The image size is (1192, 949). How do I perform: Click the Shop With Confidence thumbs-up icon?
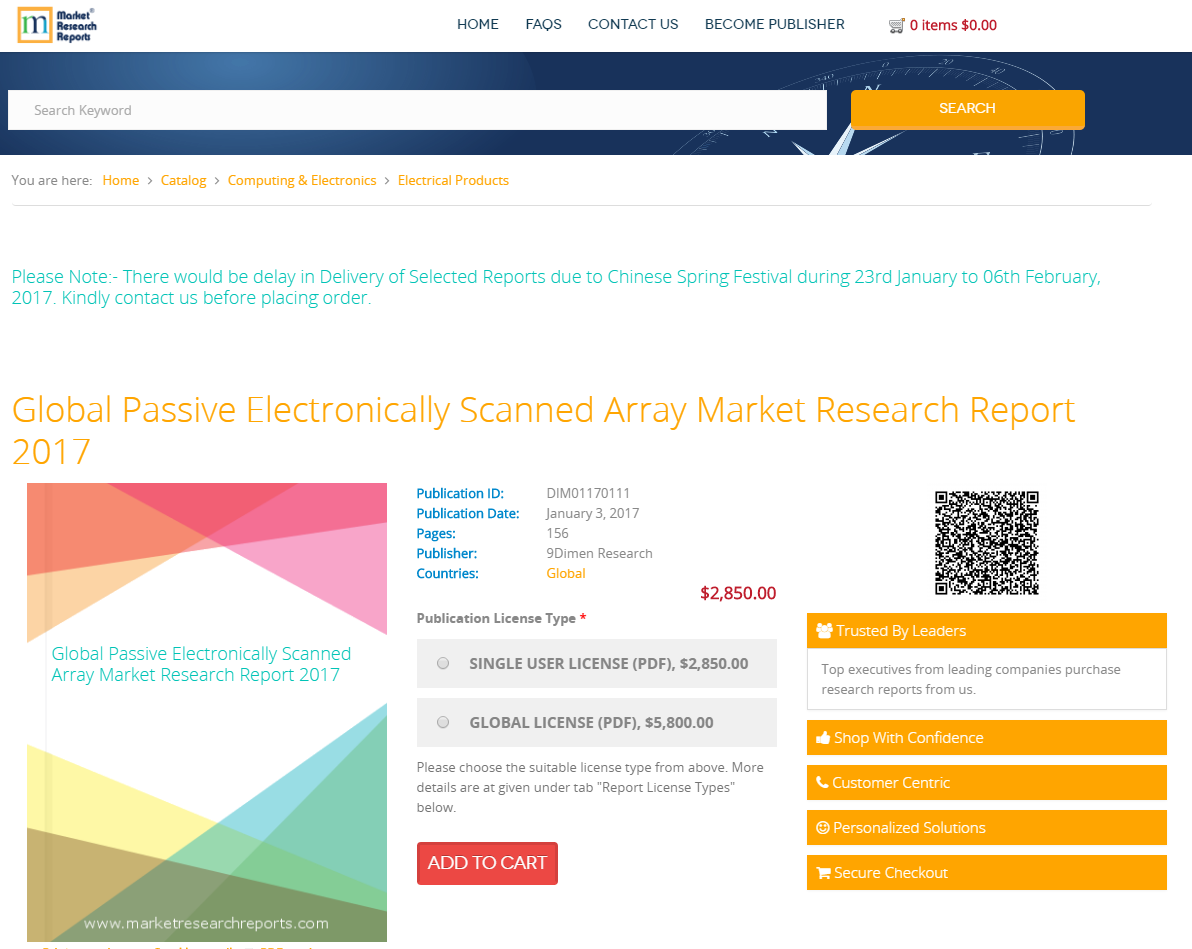click(x=823, y=738)
